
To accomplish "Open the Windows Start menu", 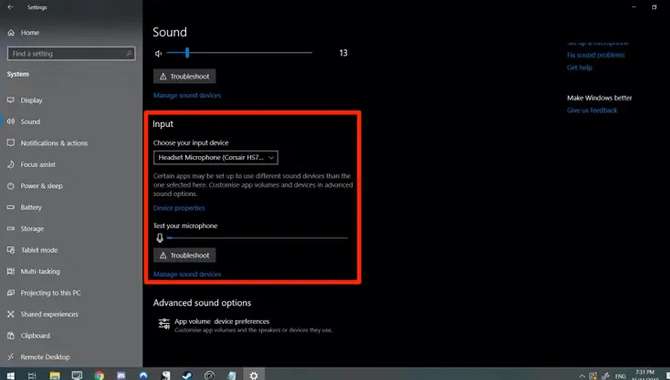I will click(10, 375).
